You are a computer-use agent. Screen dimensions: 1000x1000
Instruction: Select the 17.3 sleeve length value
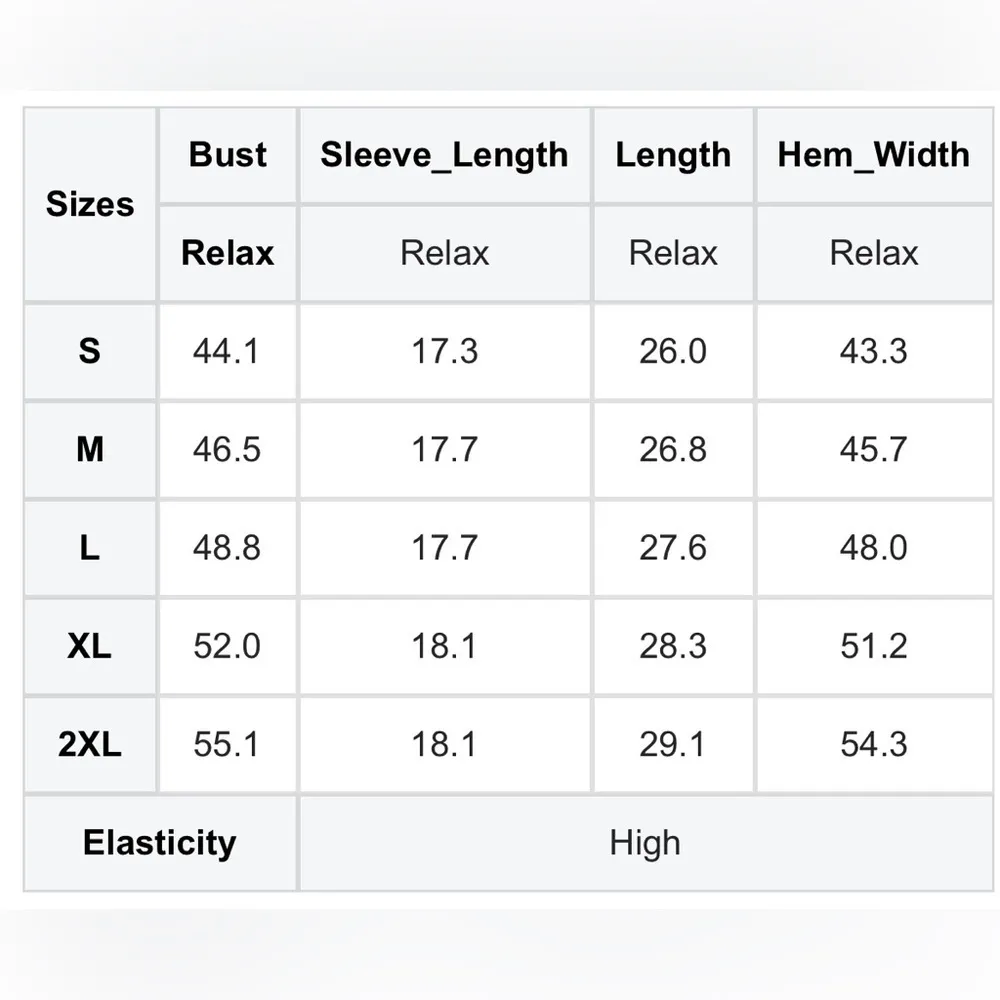tap(445, 351)
